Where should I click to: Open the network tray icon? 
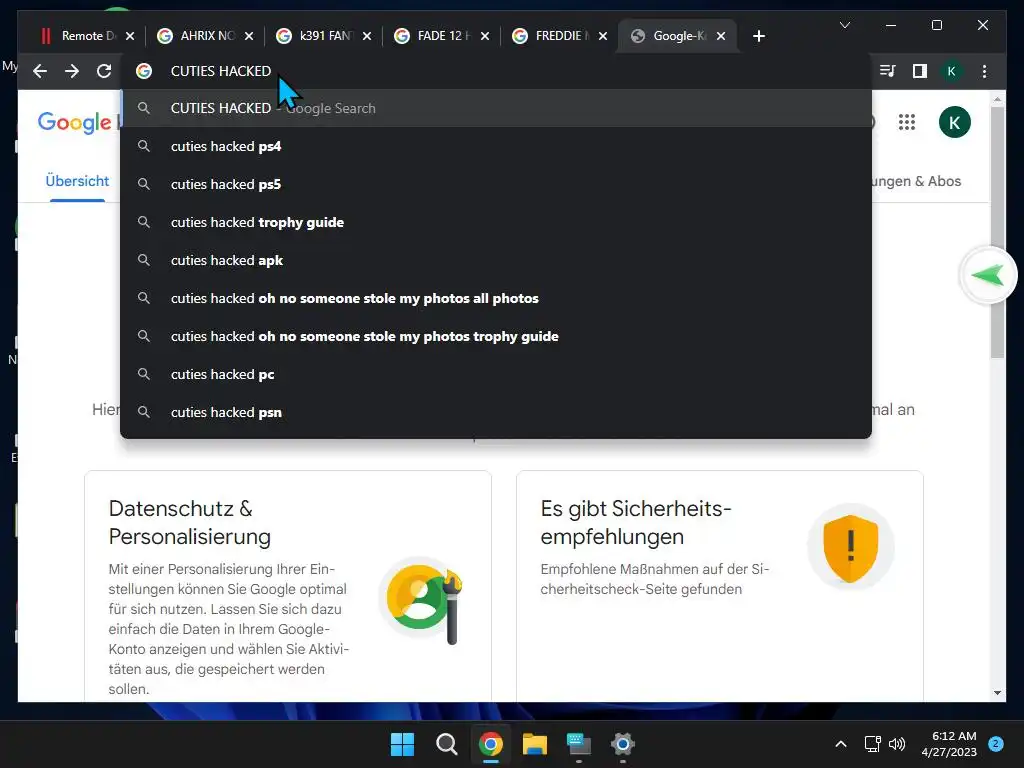point(872,744)
